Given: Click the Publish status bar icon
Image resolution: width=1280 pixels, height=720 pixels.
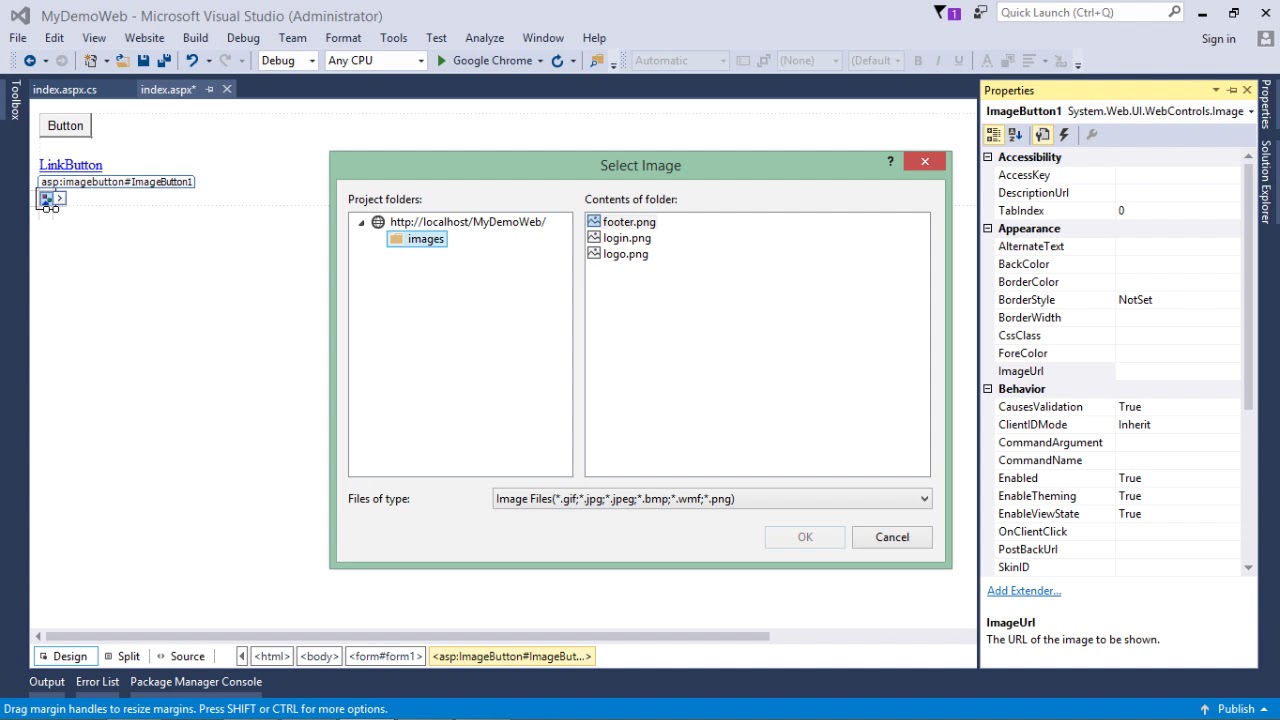Looking at the screenshot, I should click(1205, 709).
